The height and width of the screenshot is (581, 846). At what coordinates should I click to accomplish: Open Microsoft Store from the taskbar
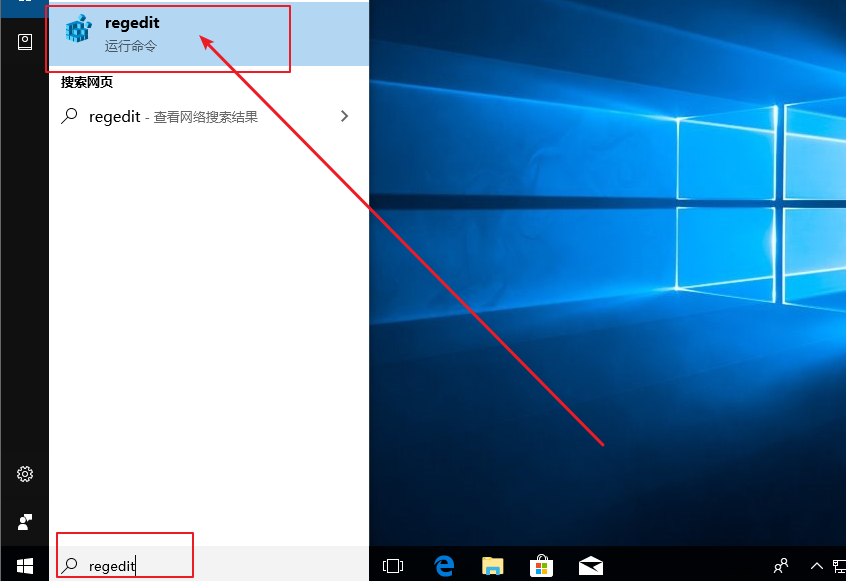tap(541, 565)
